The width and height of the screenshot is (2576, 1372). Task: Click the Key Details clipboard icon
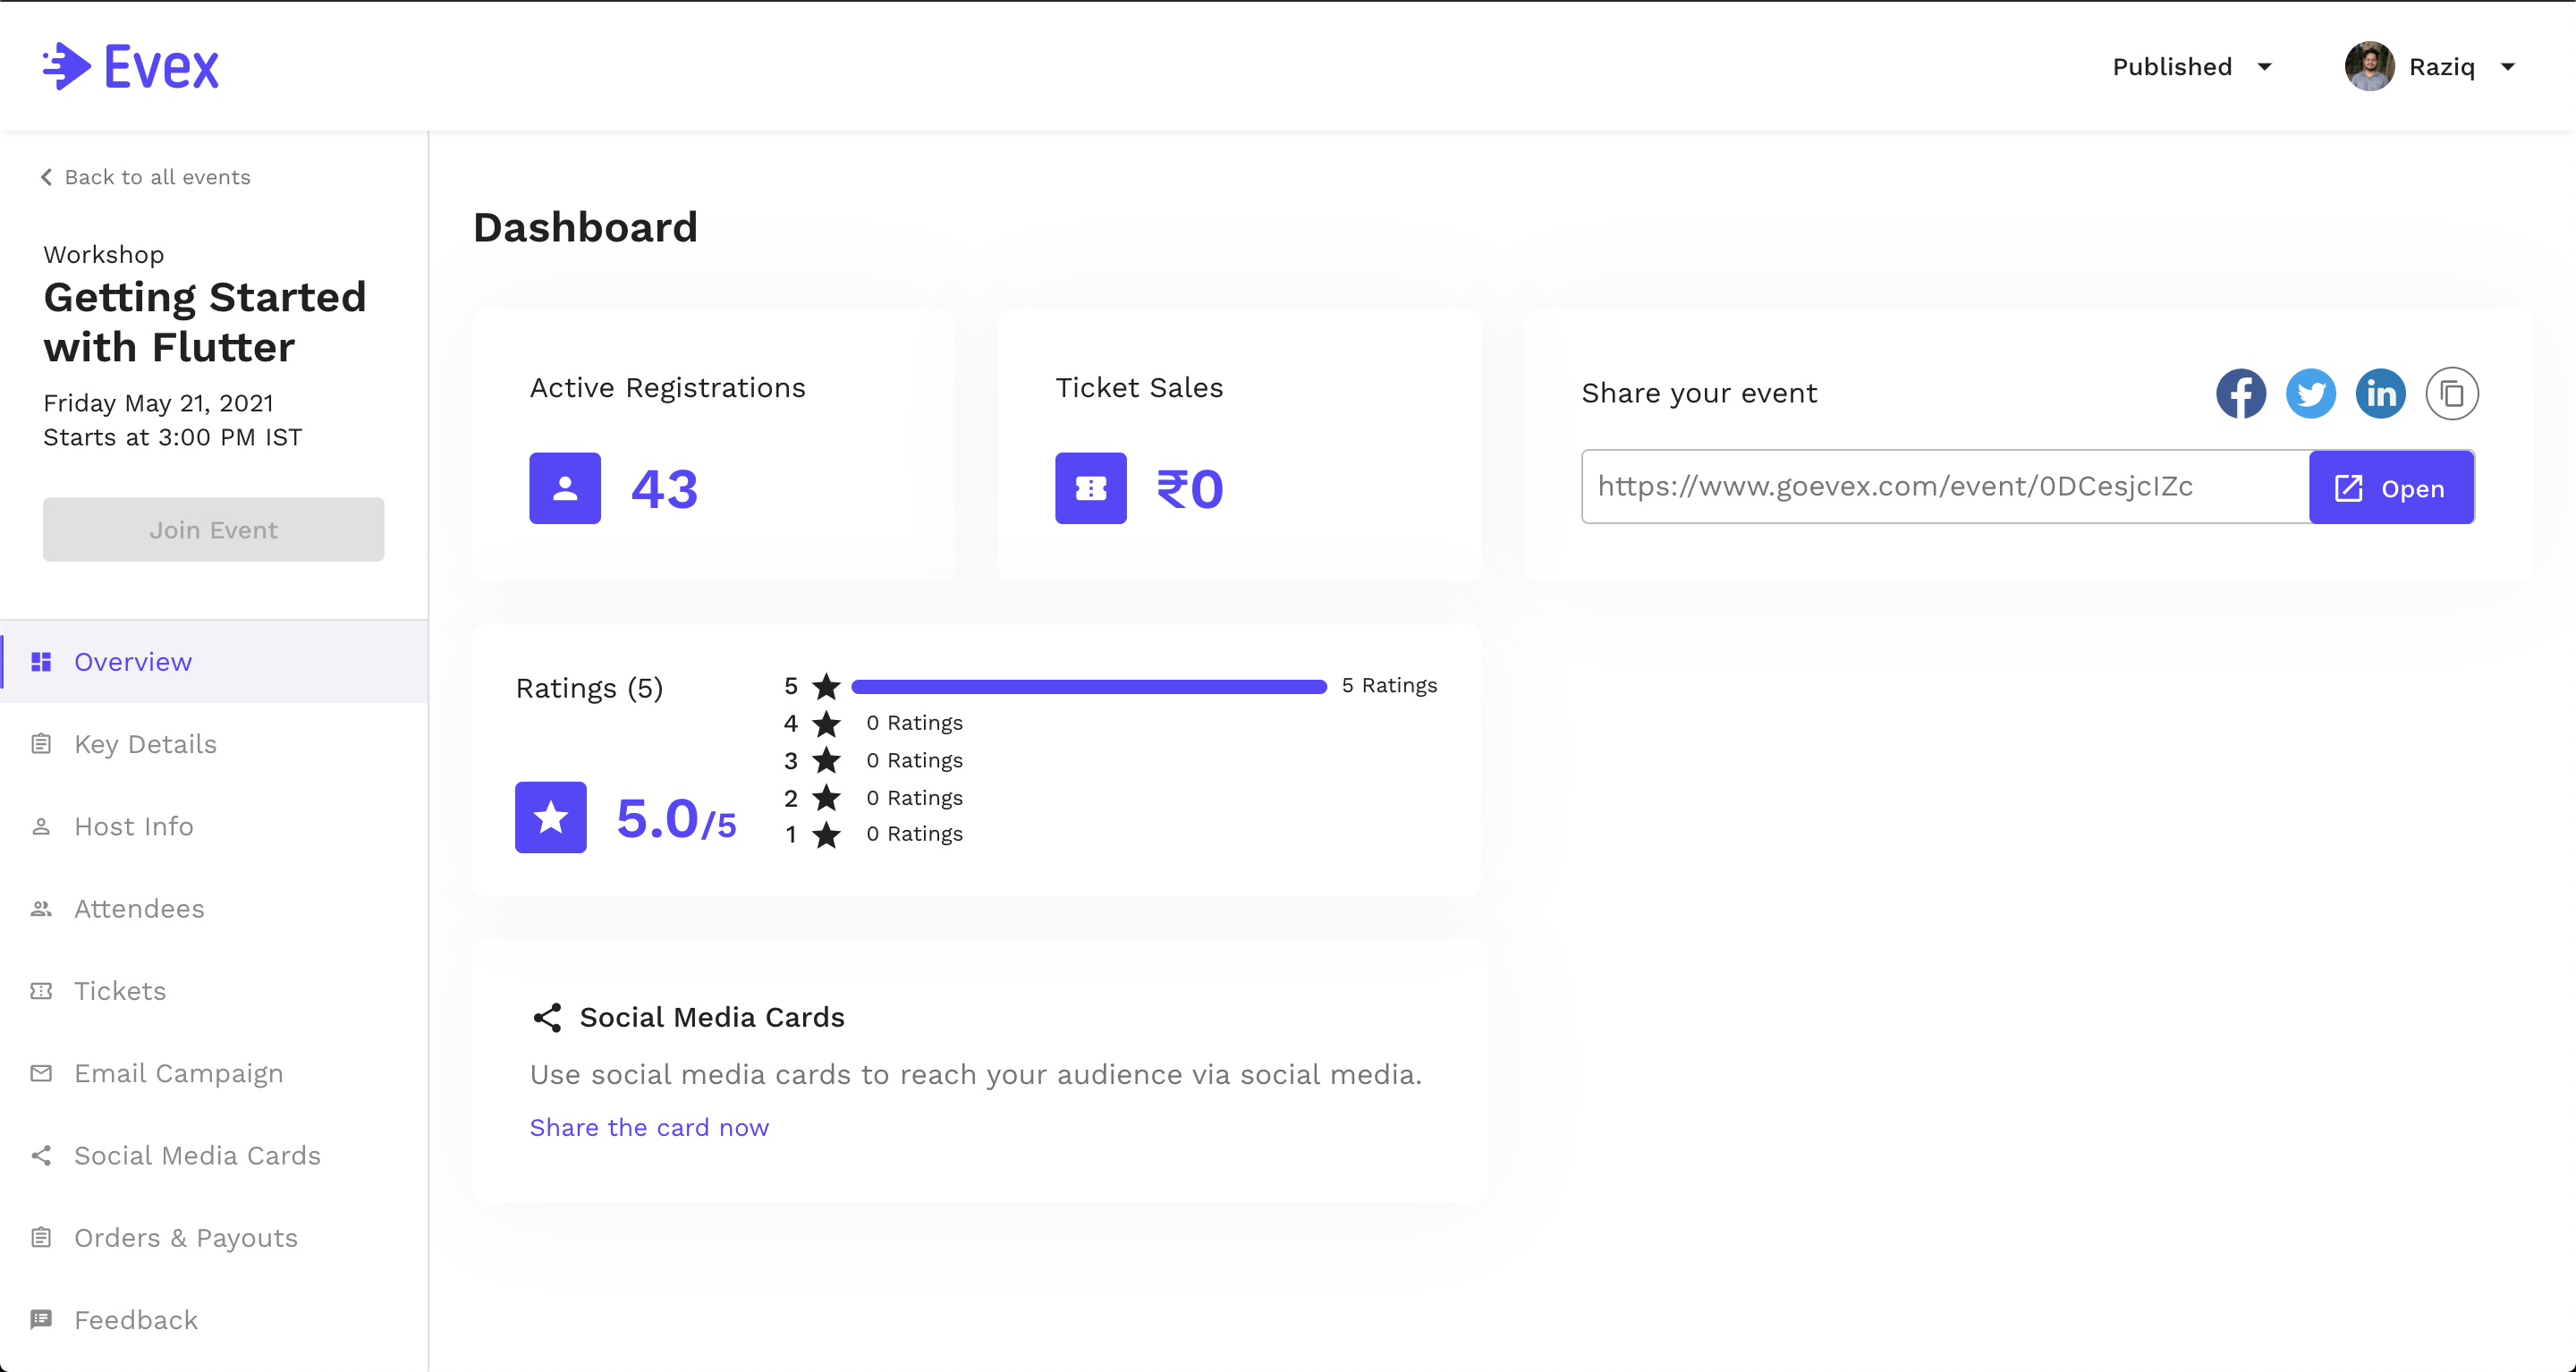coord(41,744)
